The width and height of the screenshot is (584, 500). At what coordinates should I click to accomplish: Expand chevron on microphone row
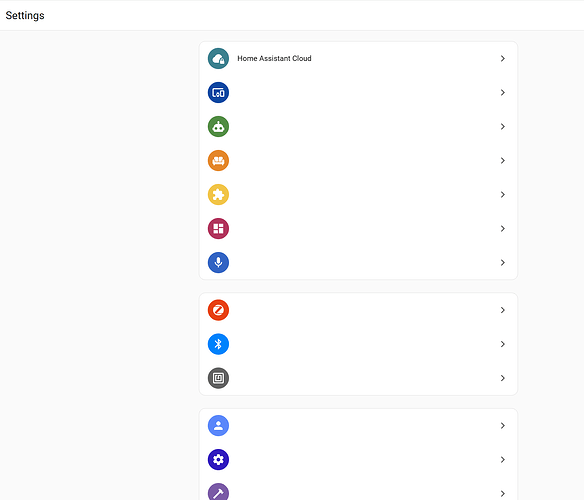(x=502, y=263)
